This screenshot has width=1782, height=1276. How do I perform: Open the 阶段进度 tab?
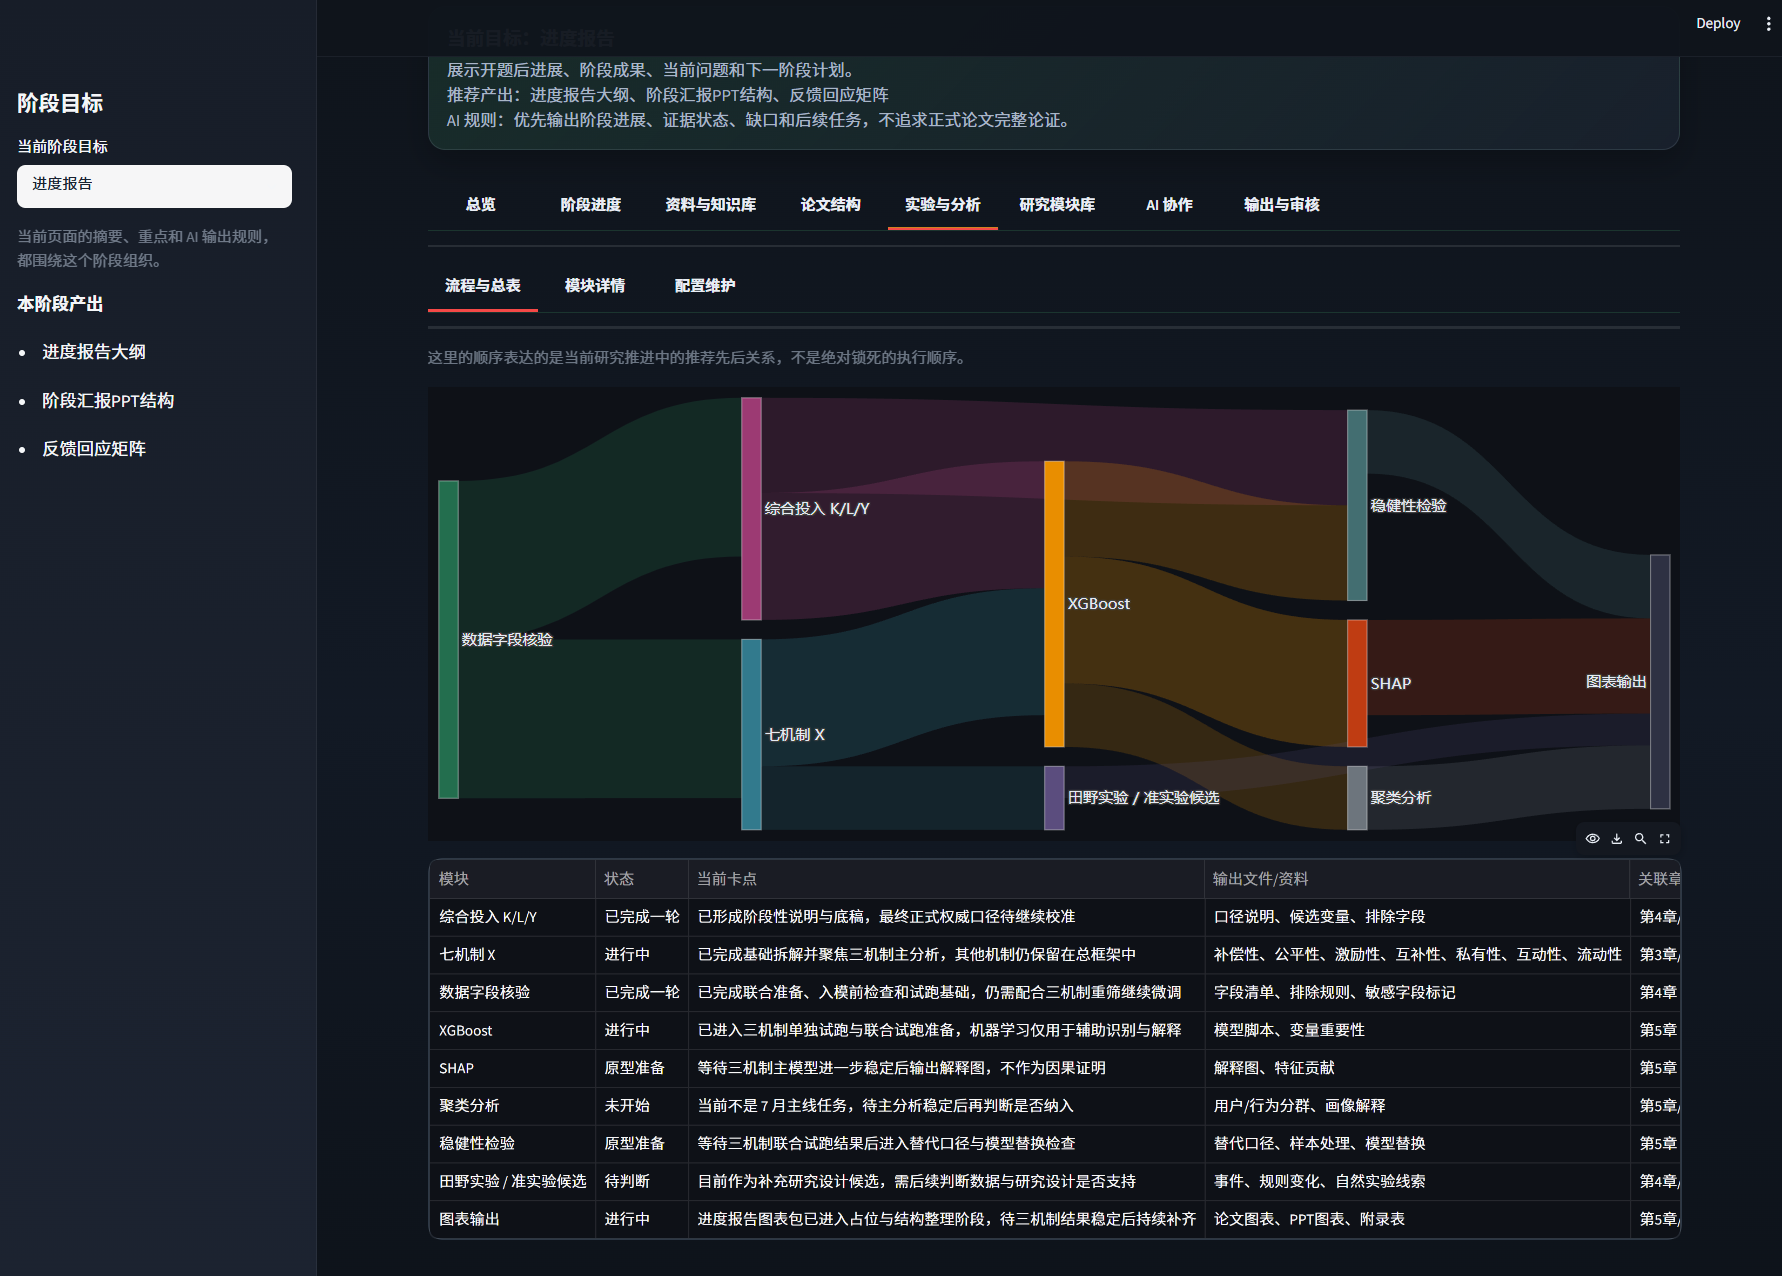click(x=591, y=204)
